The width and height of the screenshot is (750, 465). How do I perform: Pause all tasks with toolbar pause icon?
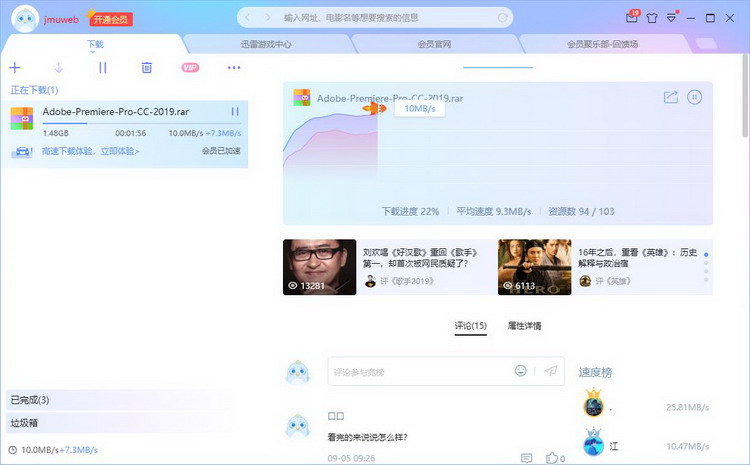click(x=102, y=67)
